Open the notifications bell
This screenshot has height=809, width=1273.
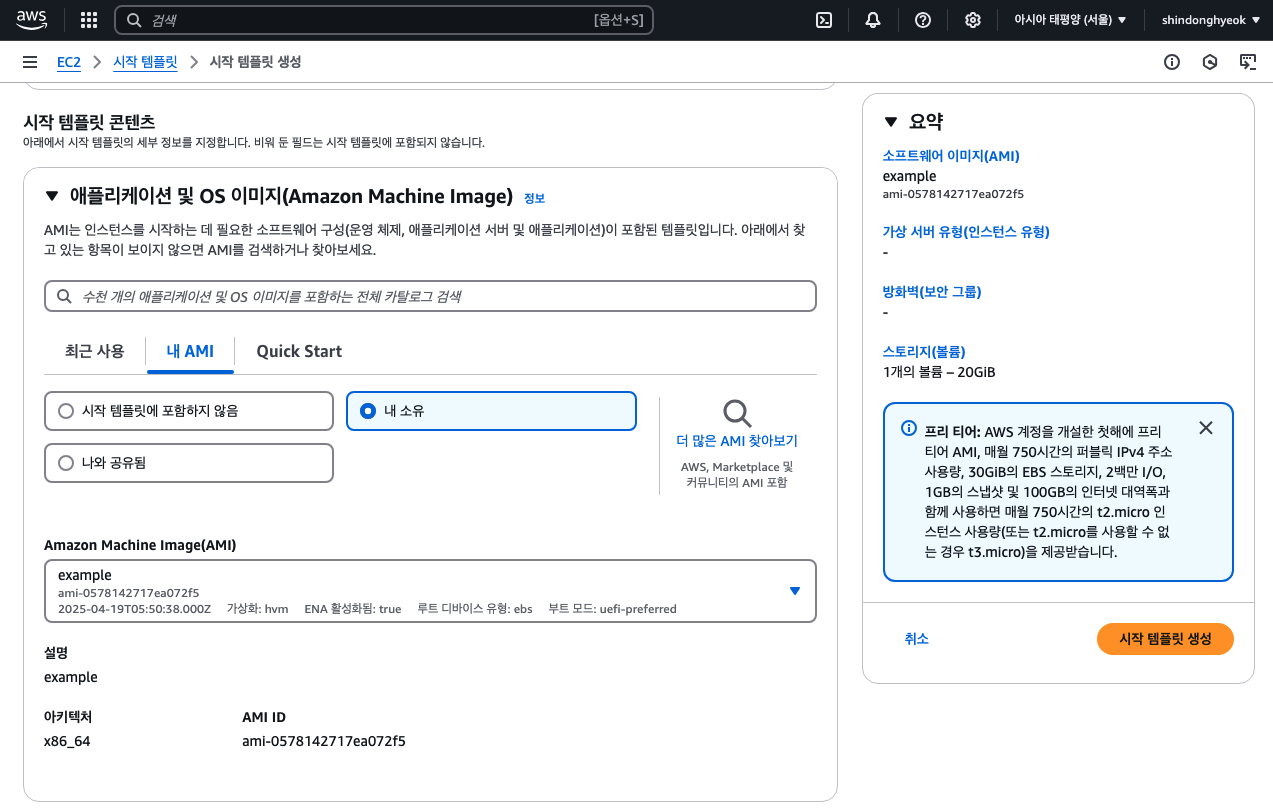pos(873,20)
